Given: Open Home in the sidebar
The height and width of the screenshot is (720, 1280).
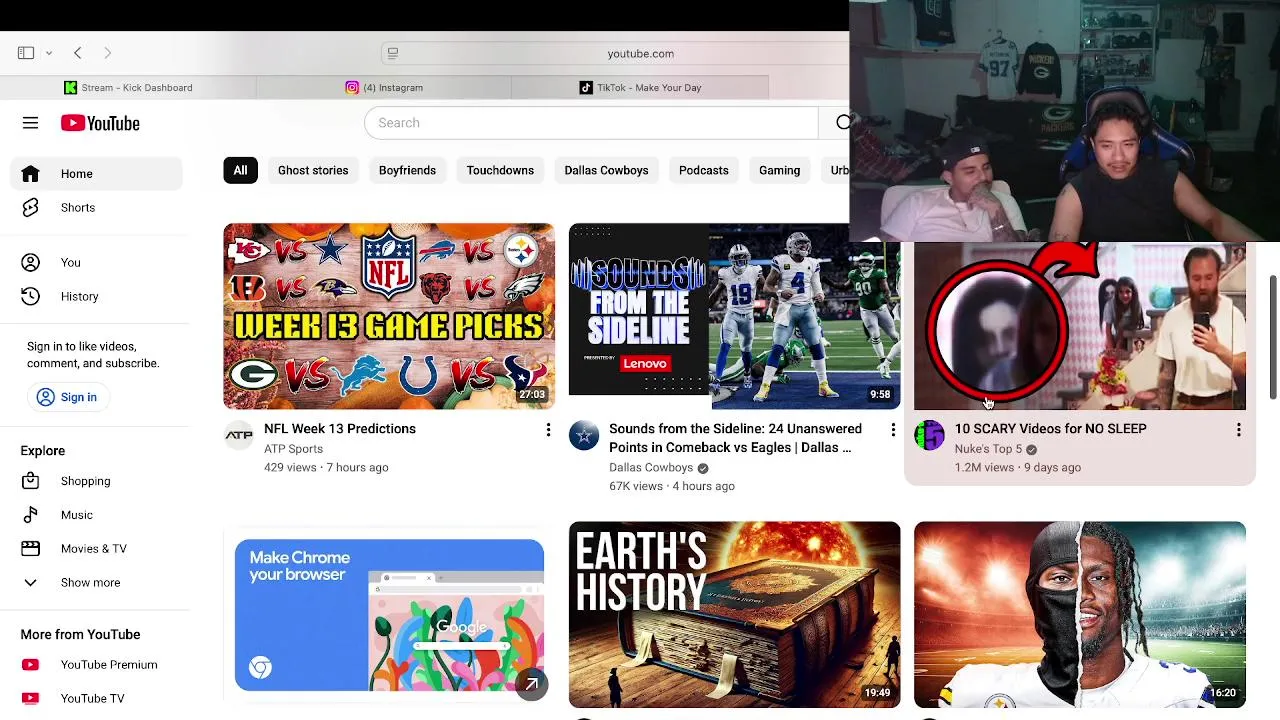Looking at the screenshot, I should click(96, 174).
